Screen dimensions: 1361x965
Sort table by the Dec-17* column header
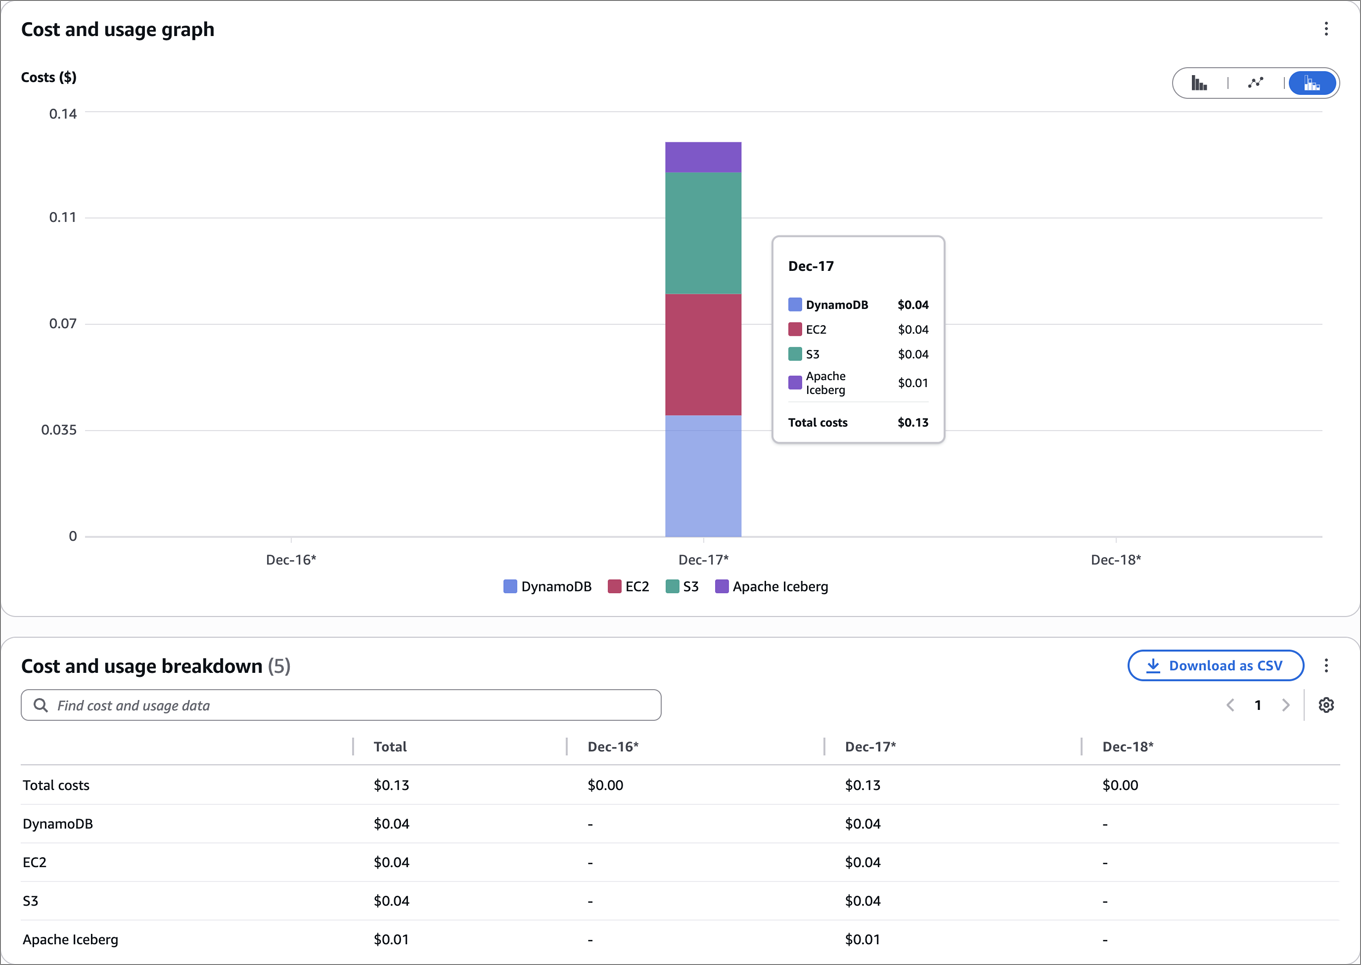click(870, 747)
